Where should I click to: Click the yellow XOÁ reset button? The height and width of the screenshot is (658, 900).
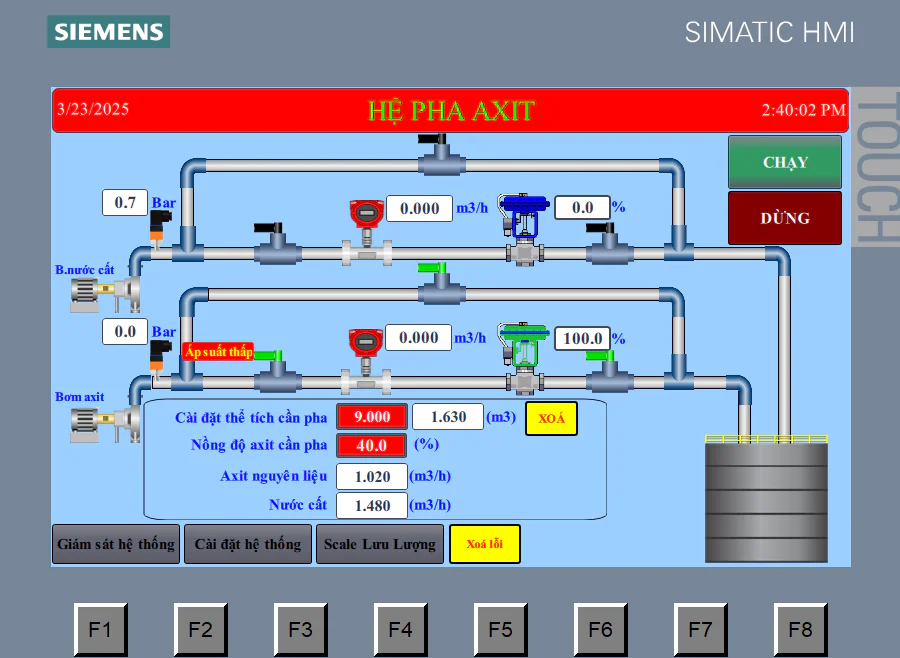click(x=552, y=418)
